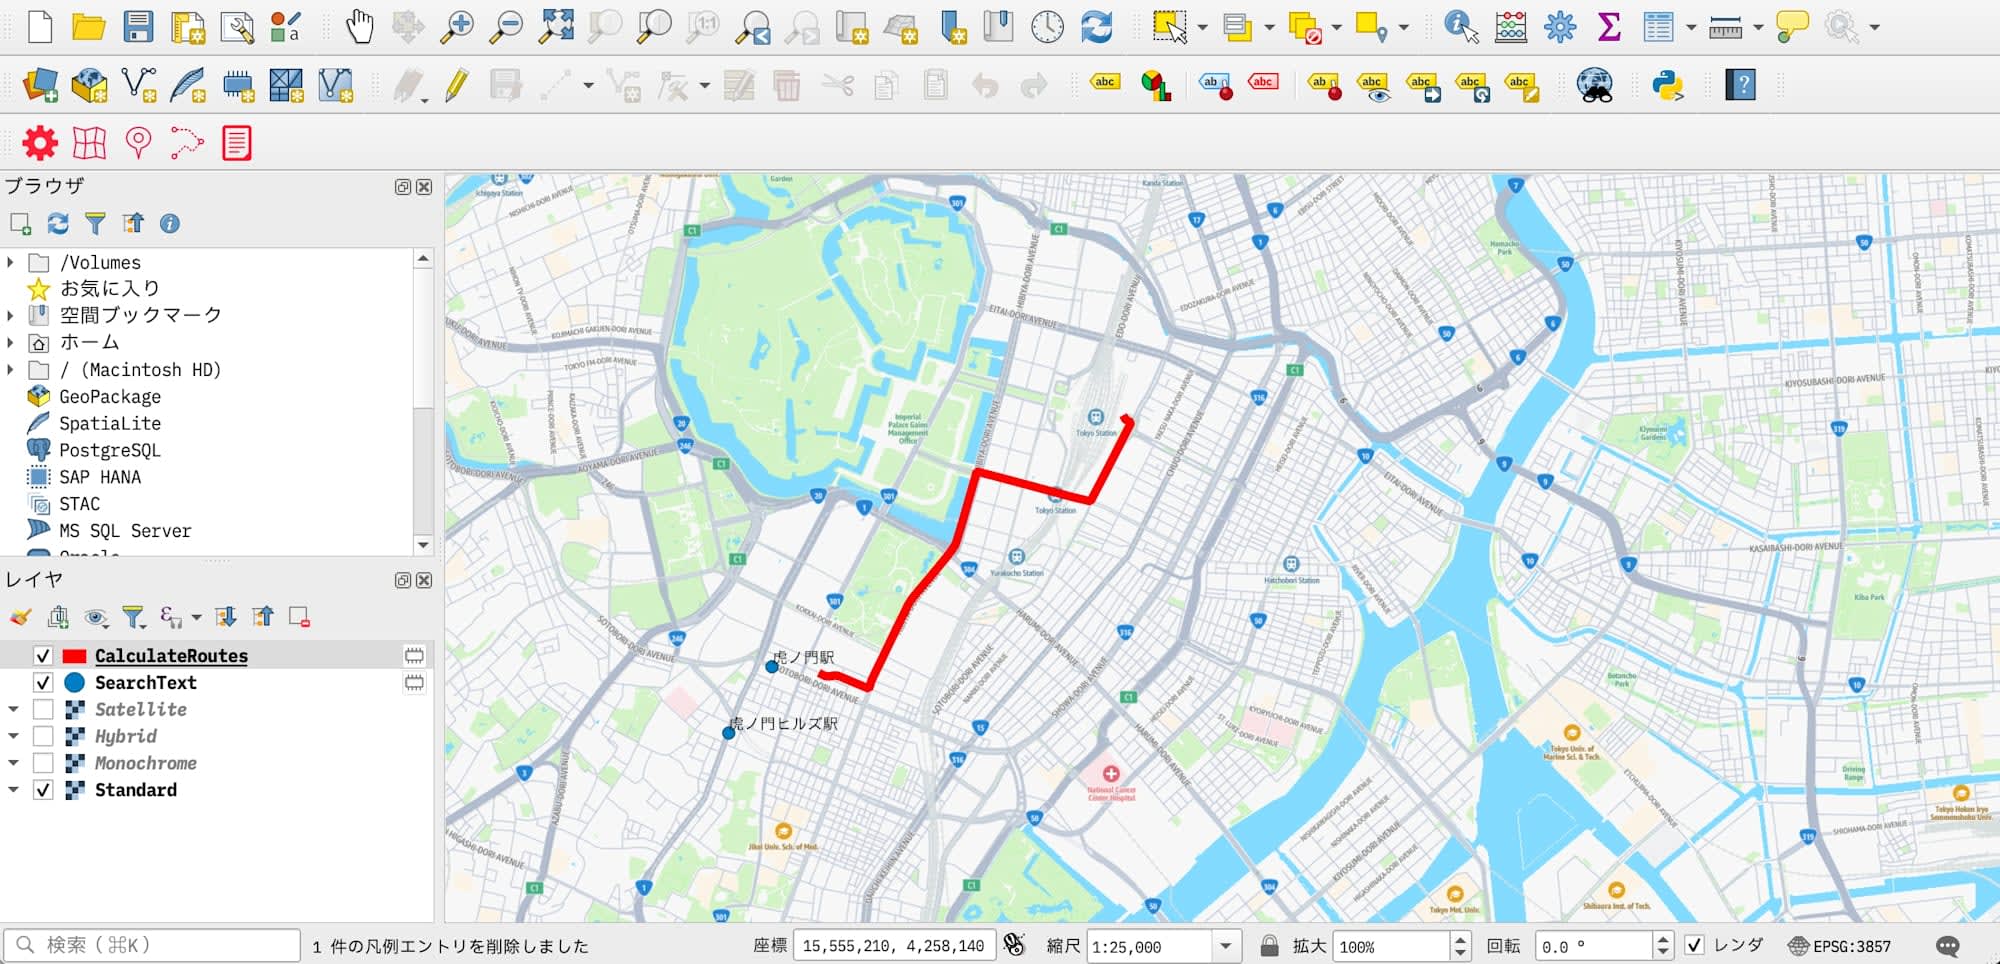Image resolution: width=2000 pixels, height=964 pixels.
Task: Click the EPSG:3857 projection button
Action: click(x=1840, y=946)
